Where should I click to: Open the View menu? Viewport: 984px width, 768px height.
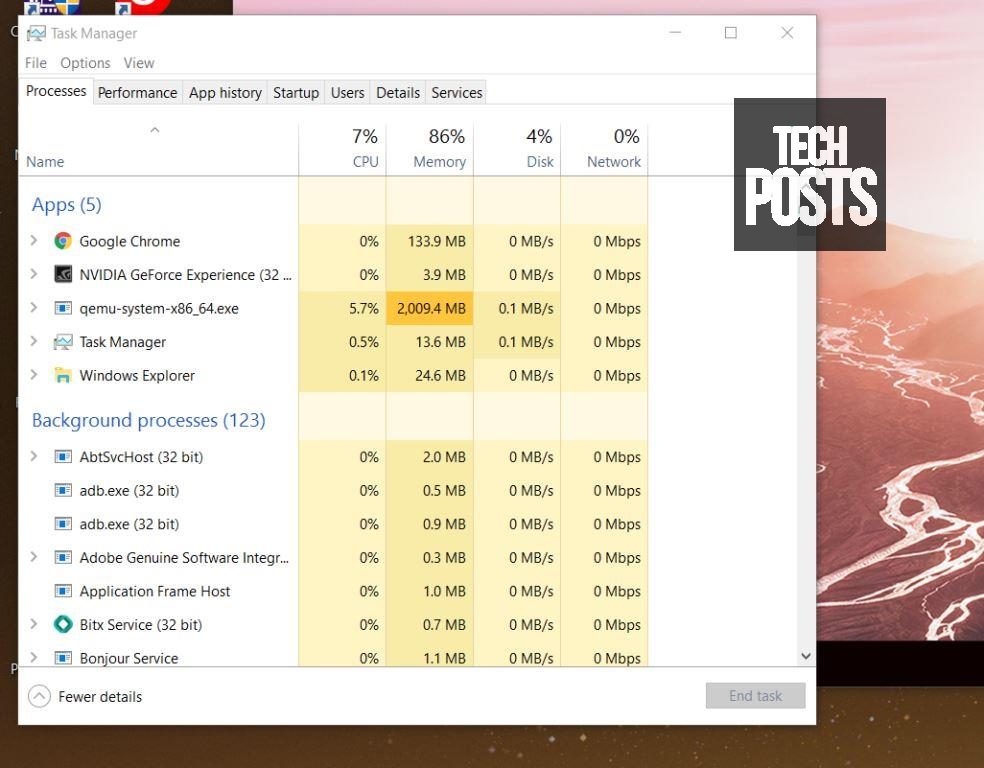pos(139,63)
